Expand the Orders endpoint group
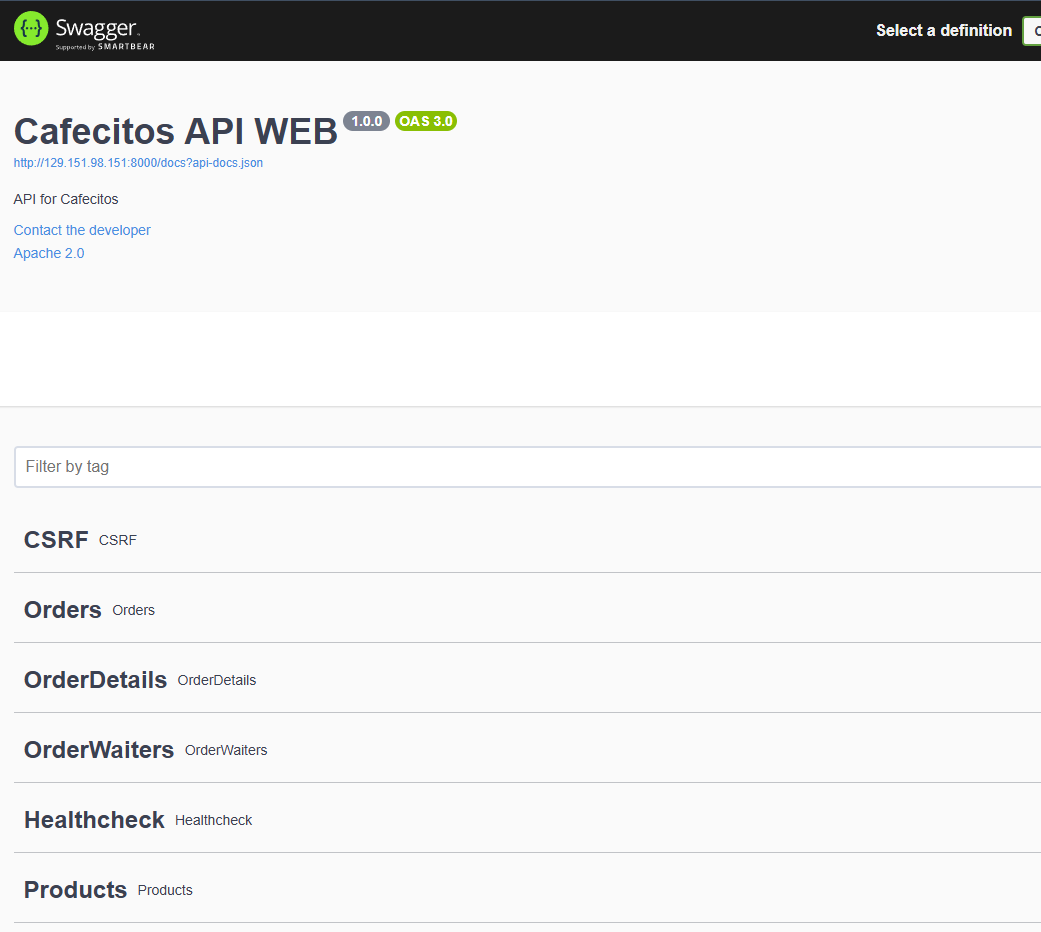Screen dimensions: 1041x932 (63, 610)
